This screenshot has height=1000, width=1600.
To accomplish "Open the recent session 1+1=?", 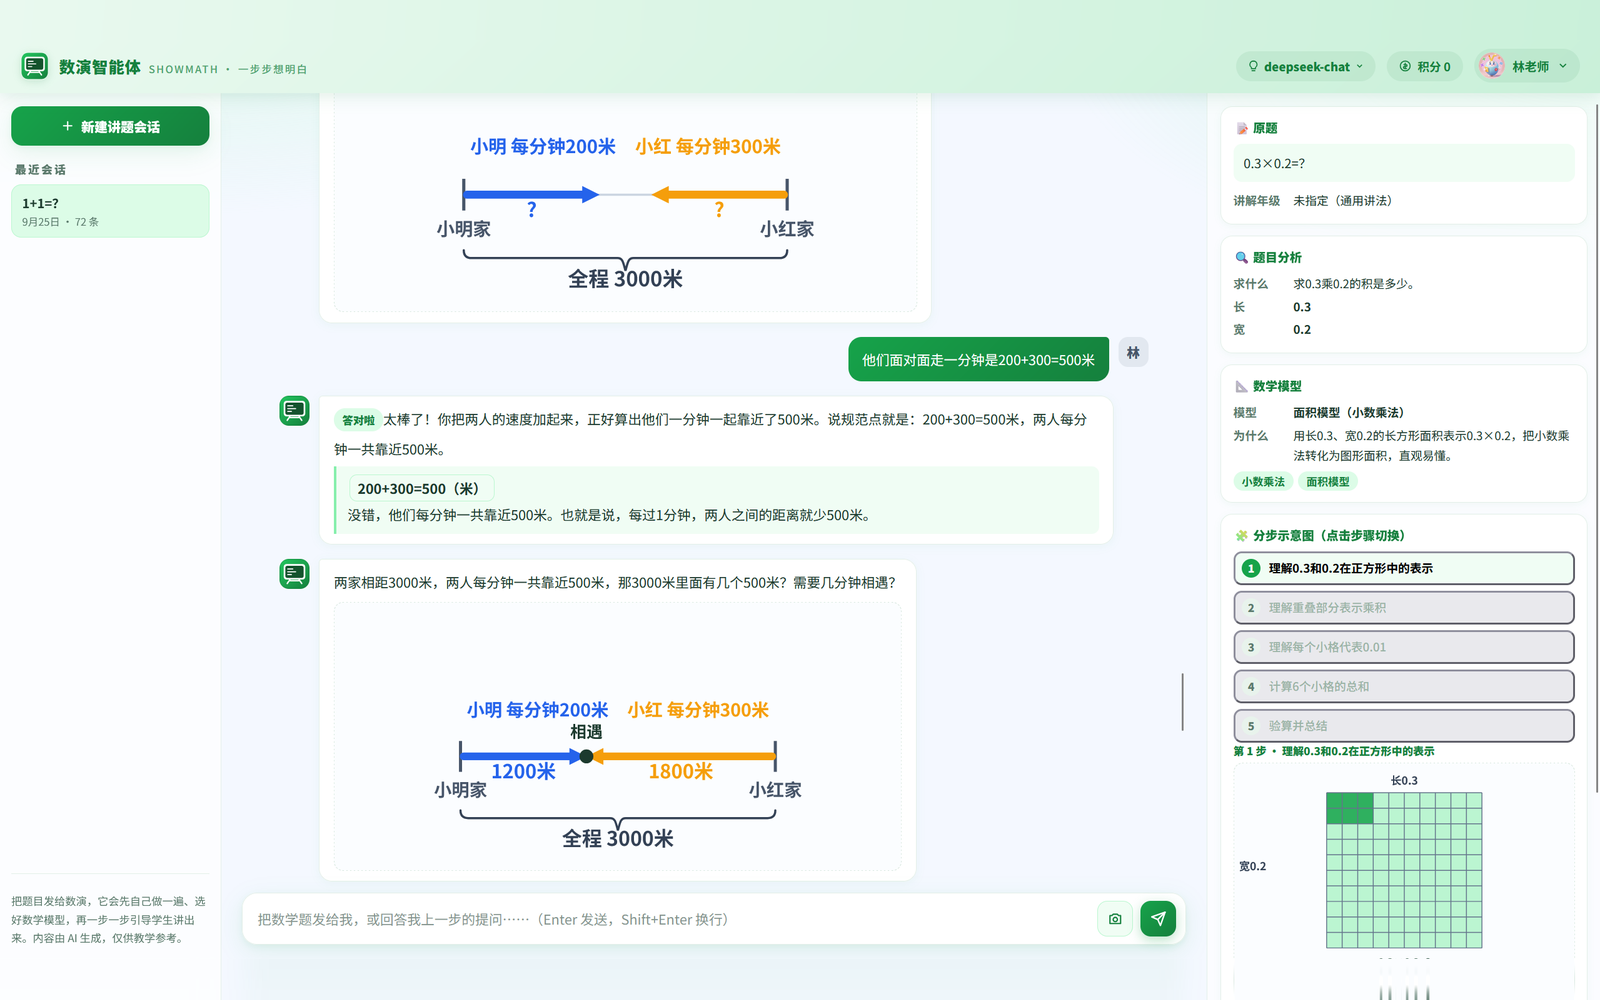I will (x=110, y=211).
